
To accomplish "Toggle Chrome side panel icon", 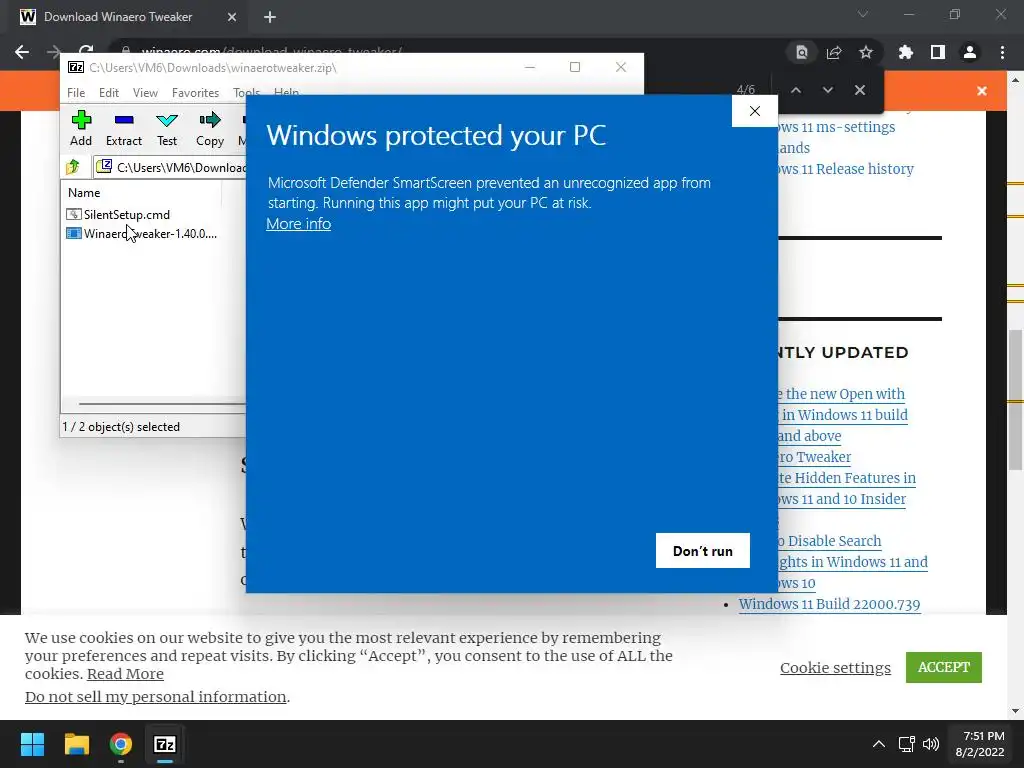I will click(x=938, y=52).
